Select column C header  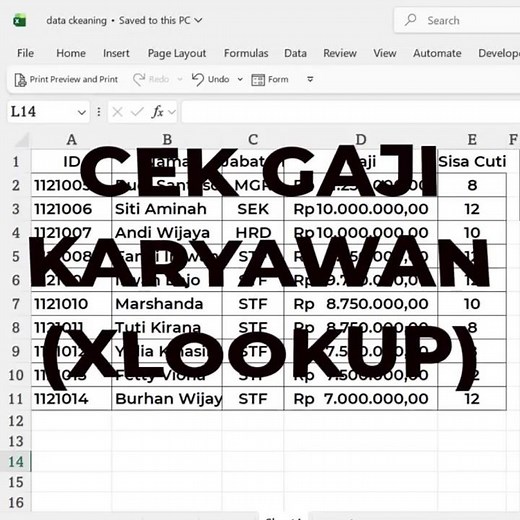pos(253,140)
